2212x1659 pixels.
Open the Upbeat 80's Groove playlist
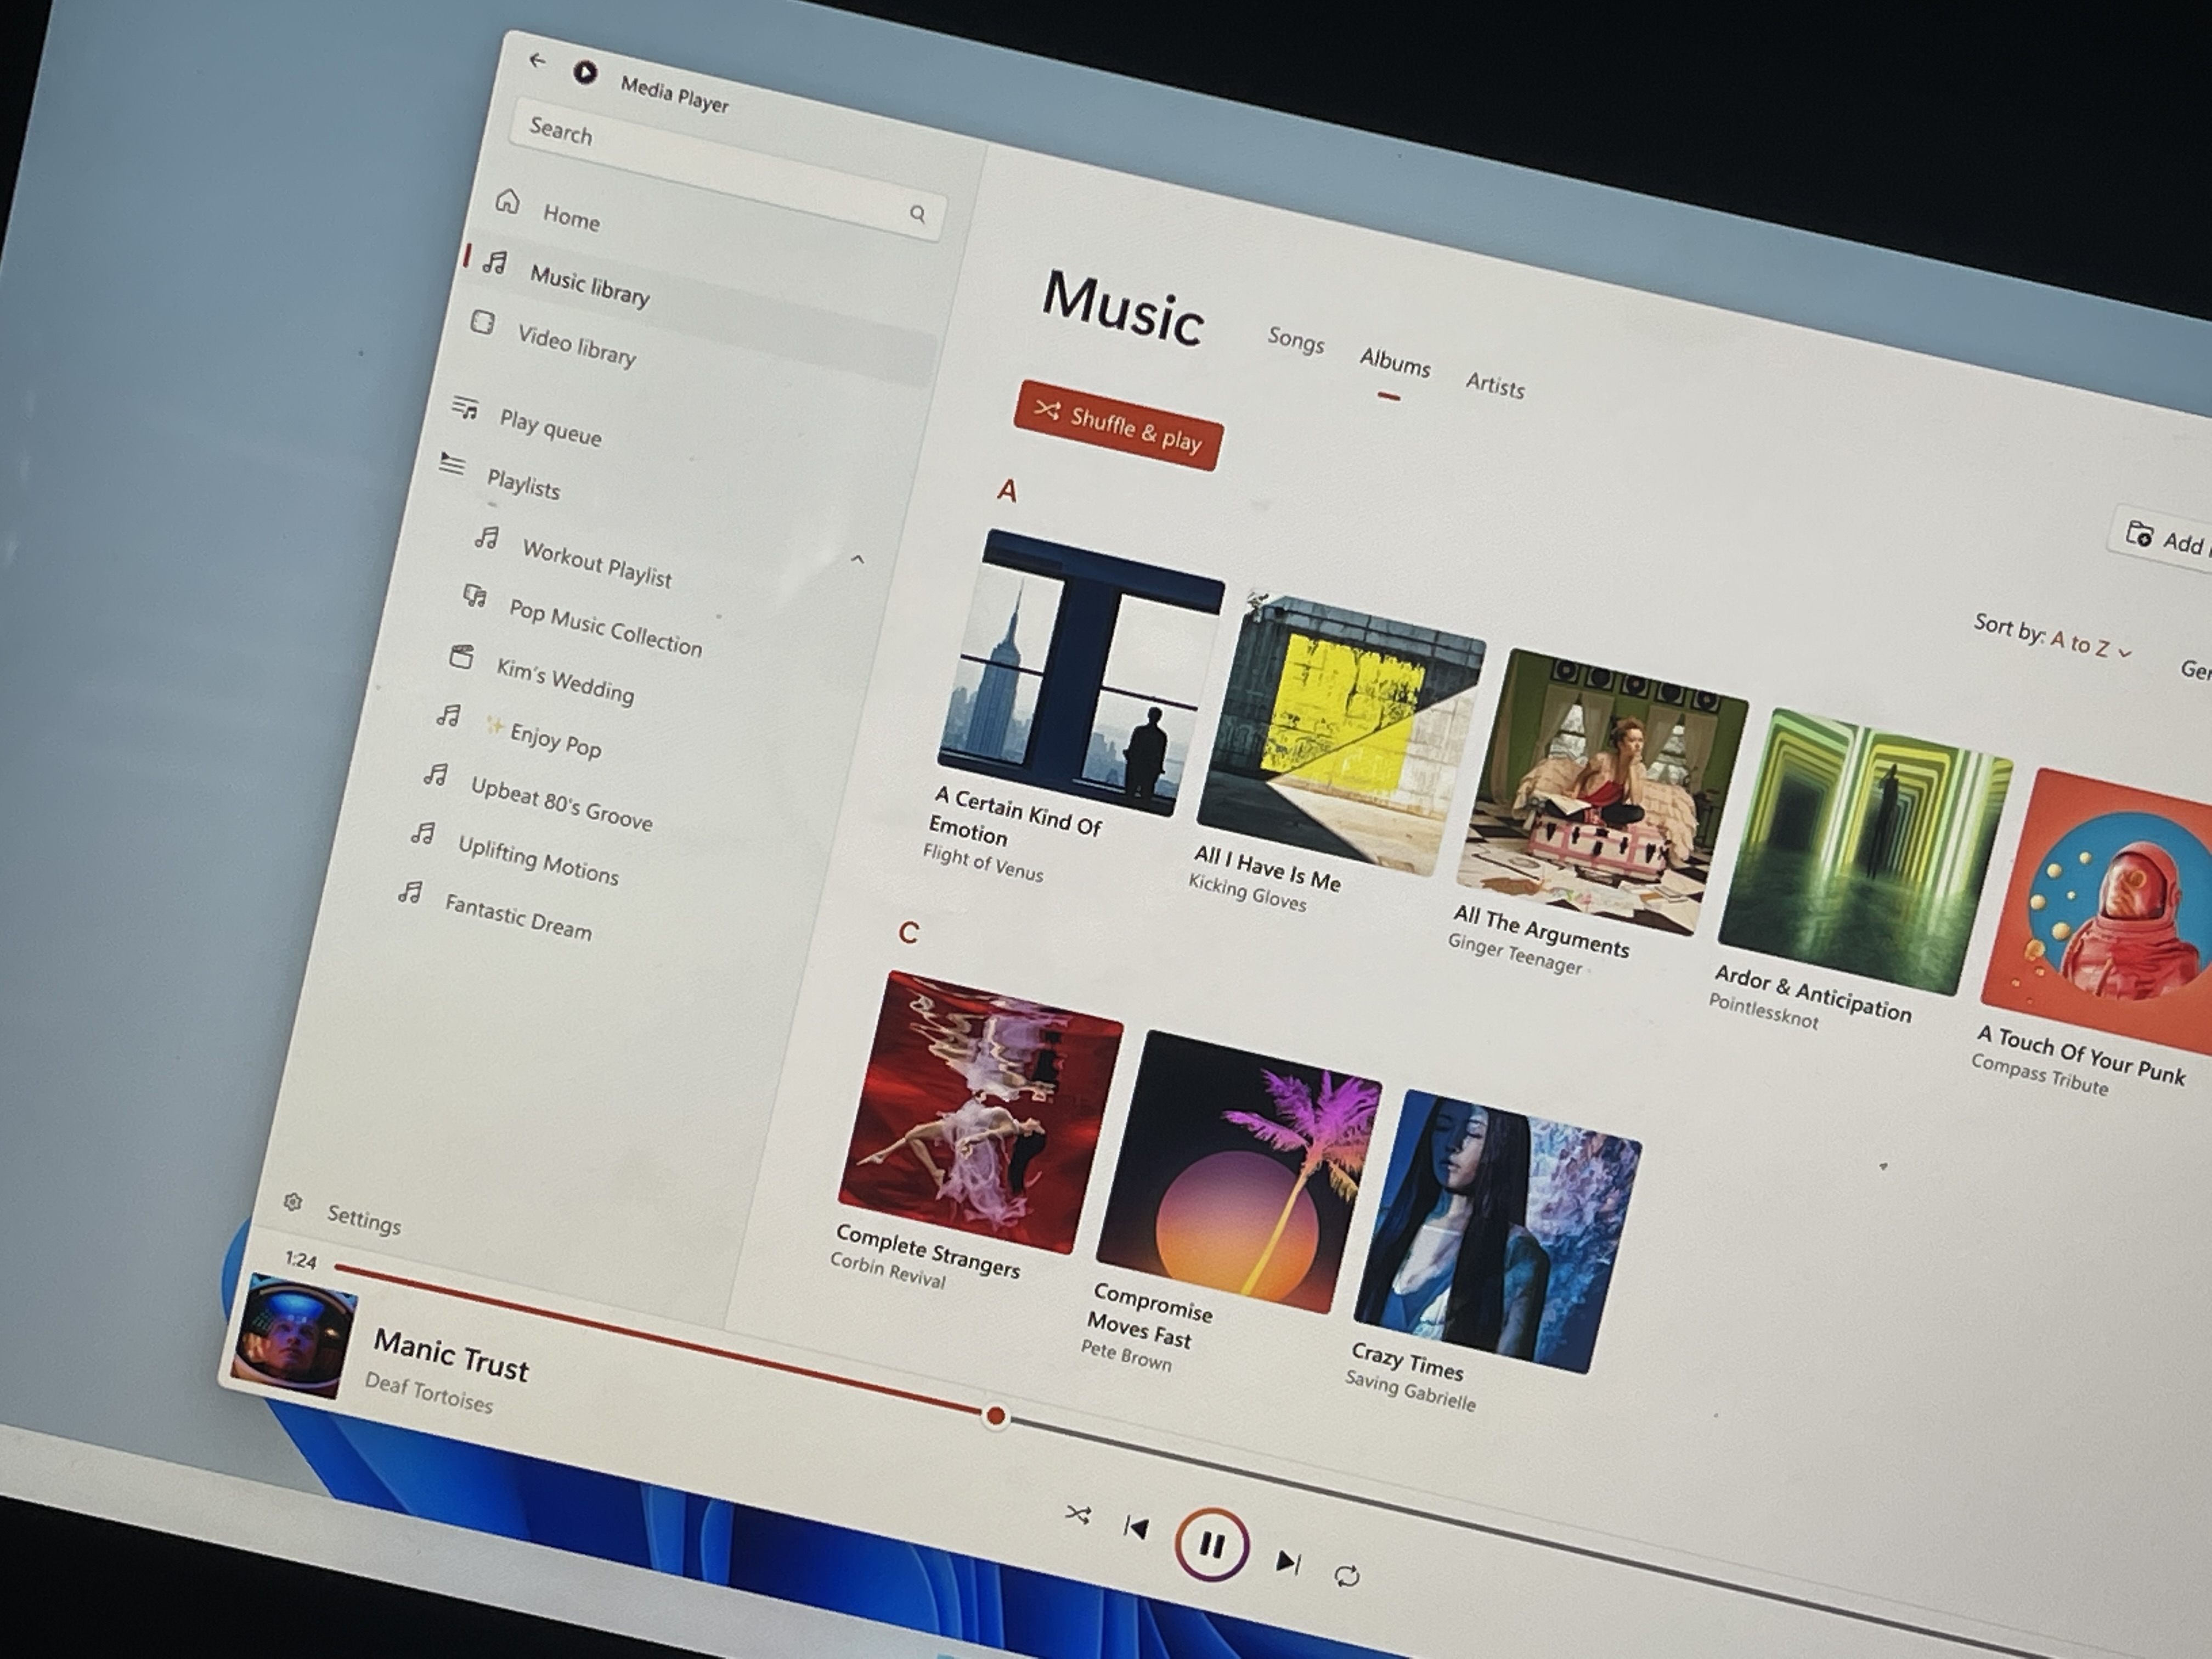(561, 804)
